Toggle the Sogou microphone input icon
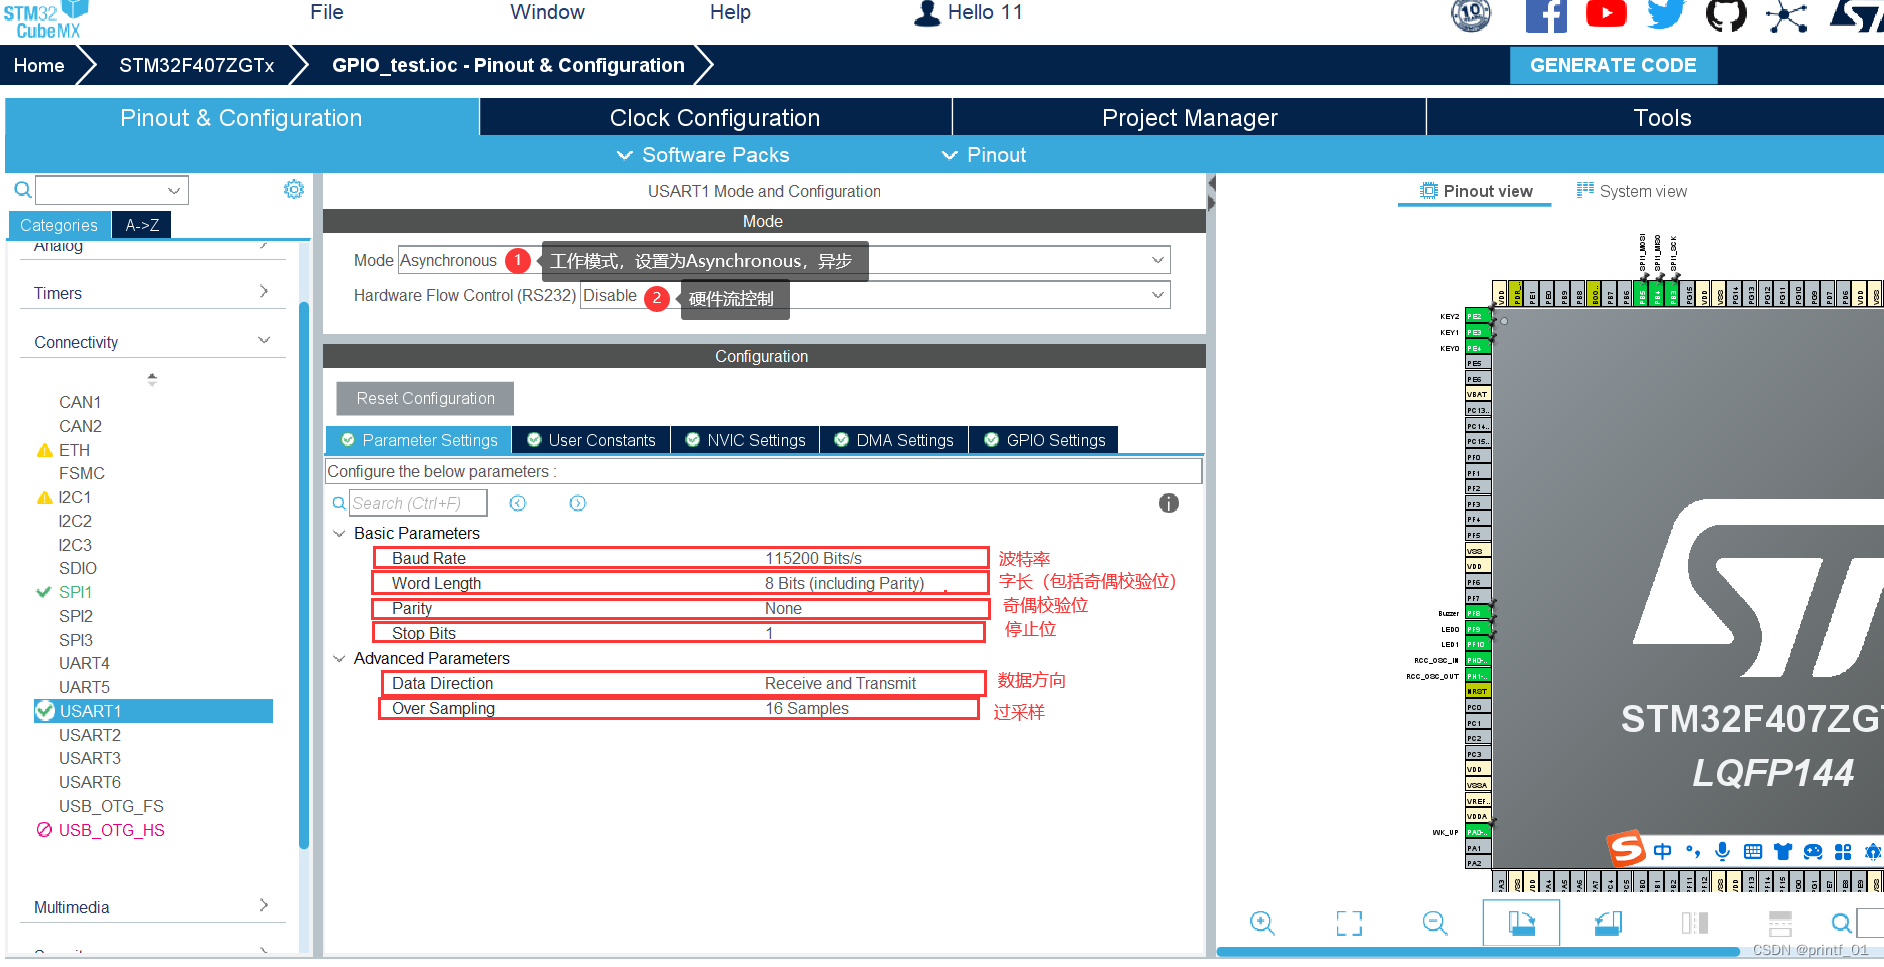1884x967 pixels. click(1722, 851)
